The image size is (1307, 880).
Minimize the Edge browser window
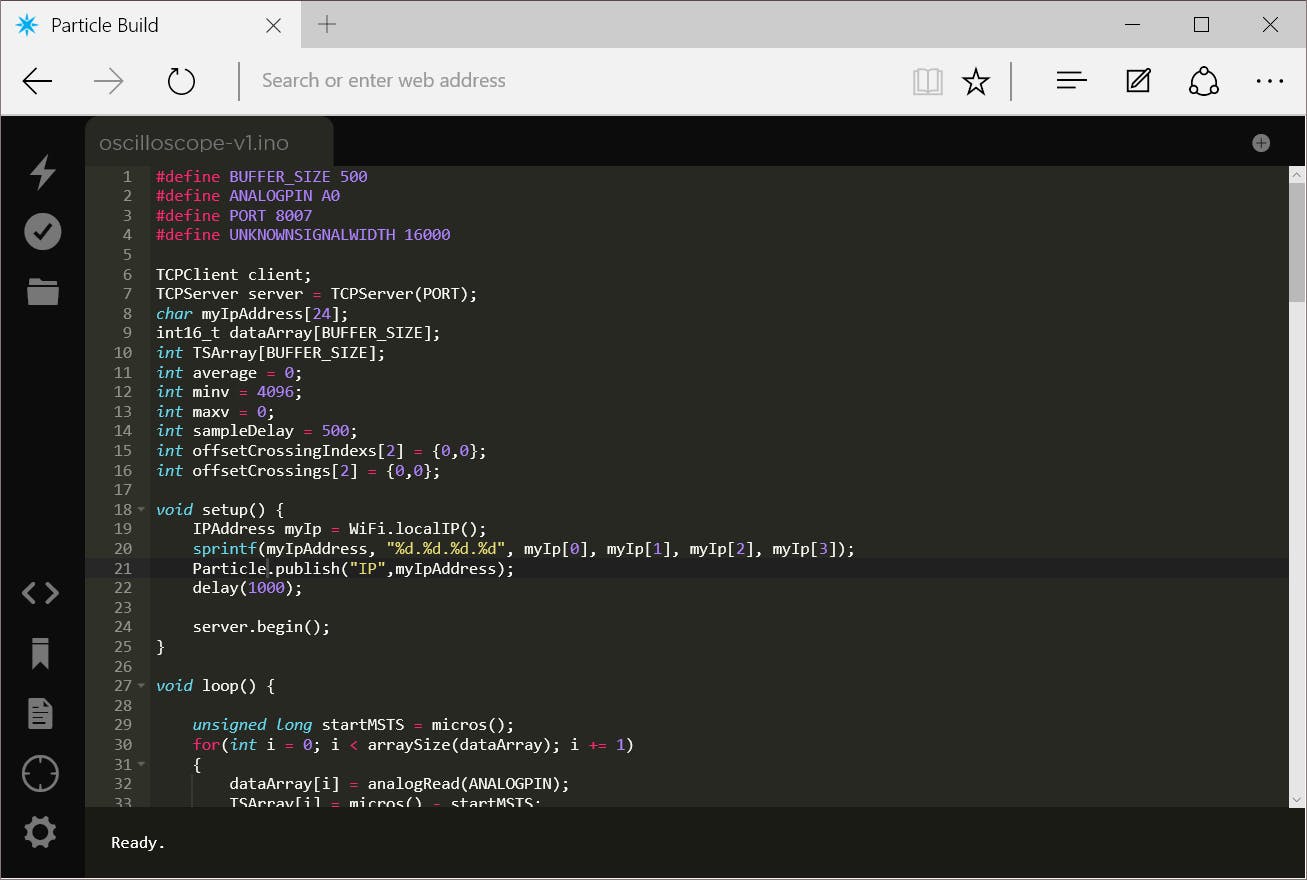point(1134,25)
